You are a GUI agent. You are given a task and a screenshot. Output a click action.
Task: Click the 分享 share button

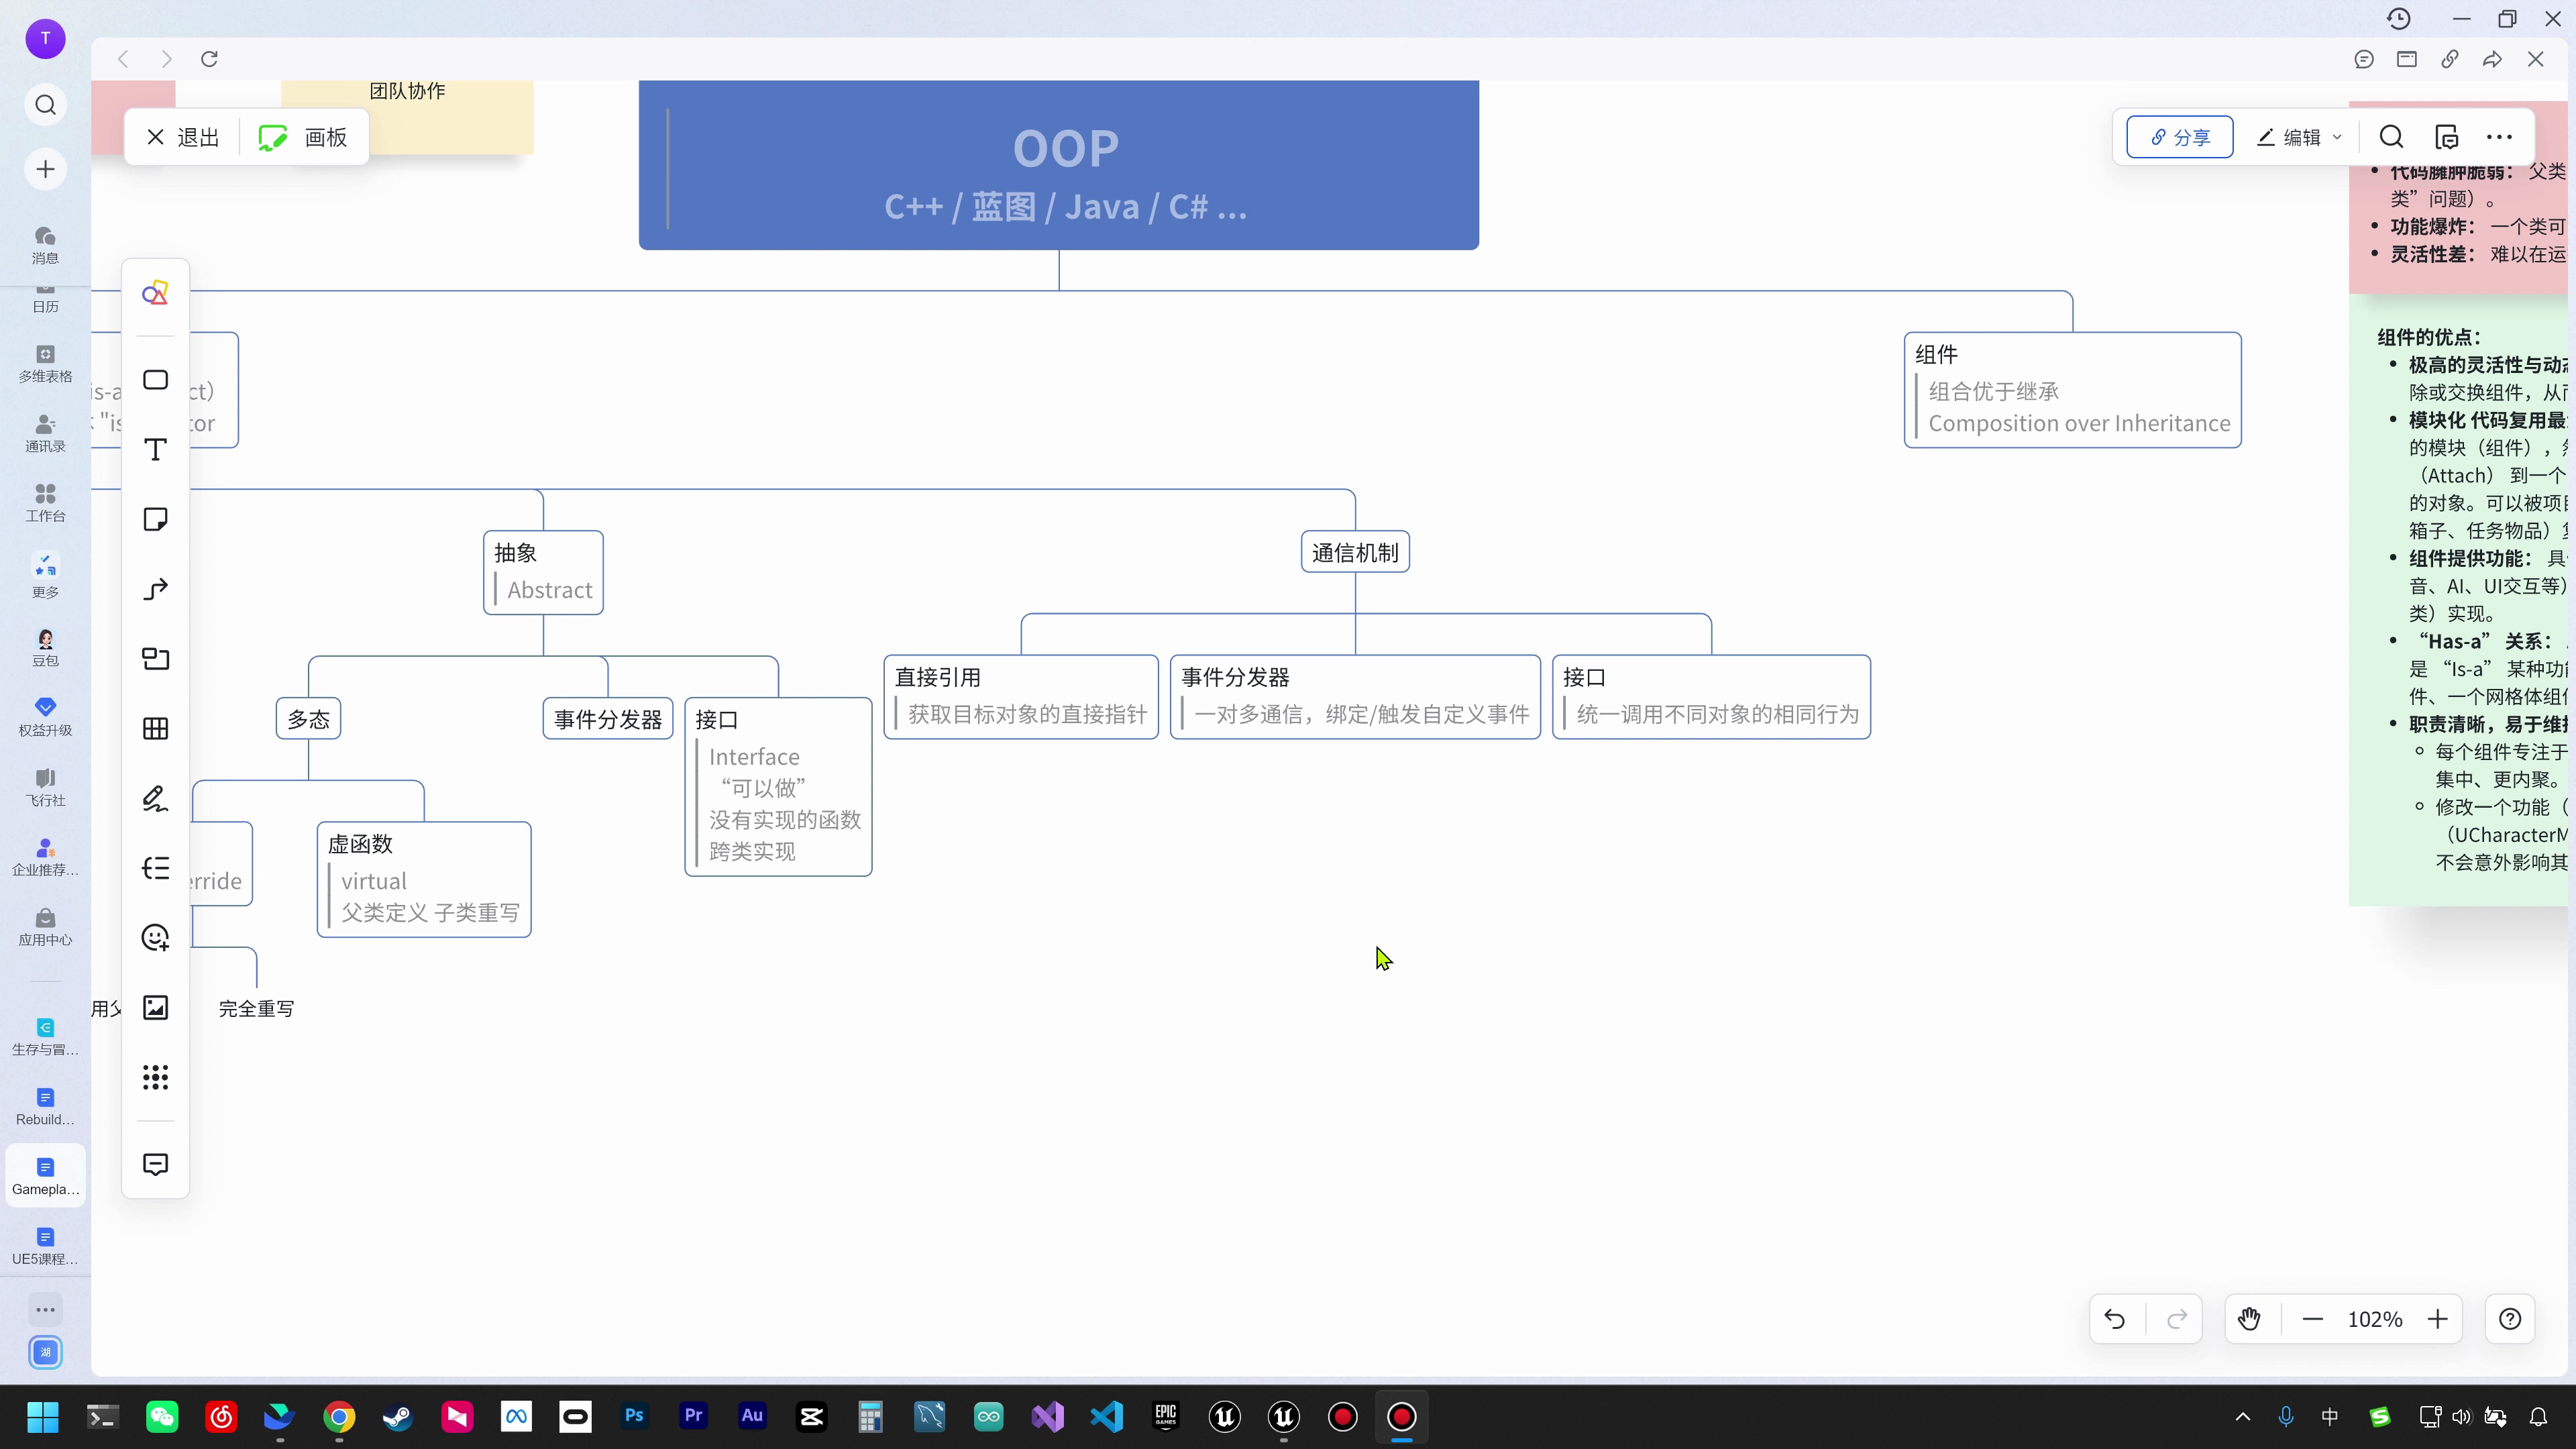(2180, 137)
